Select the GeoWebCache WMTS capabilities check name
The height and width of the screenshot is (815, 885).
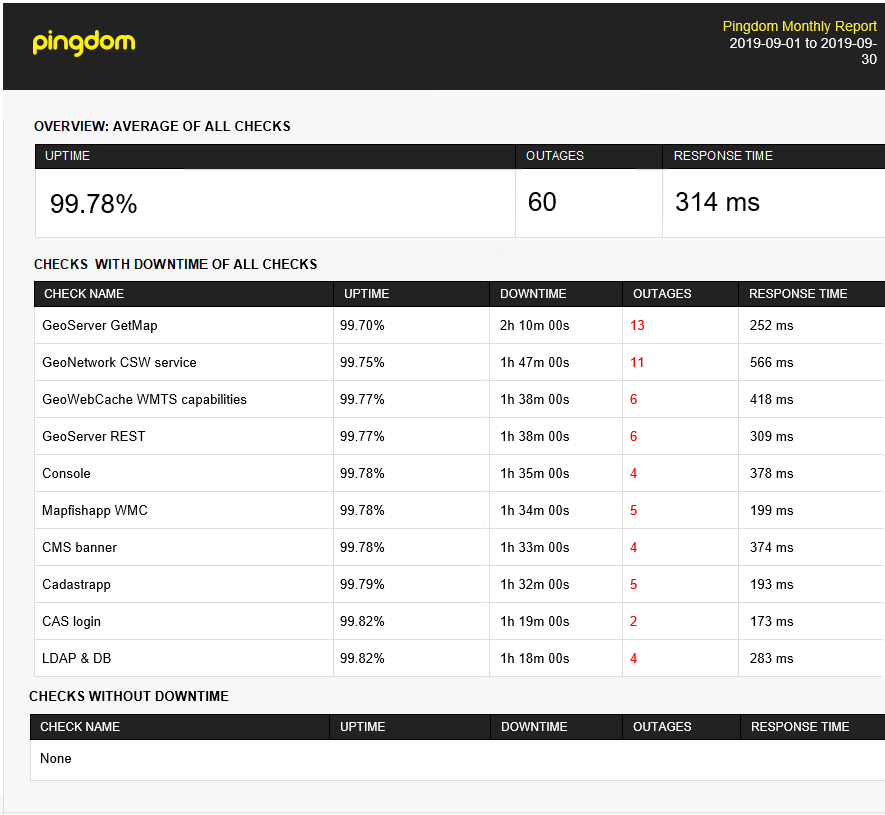click(144, 399)
